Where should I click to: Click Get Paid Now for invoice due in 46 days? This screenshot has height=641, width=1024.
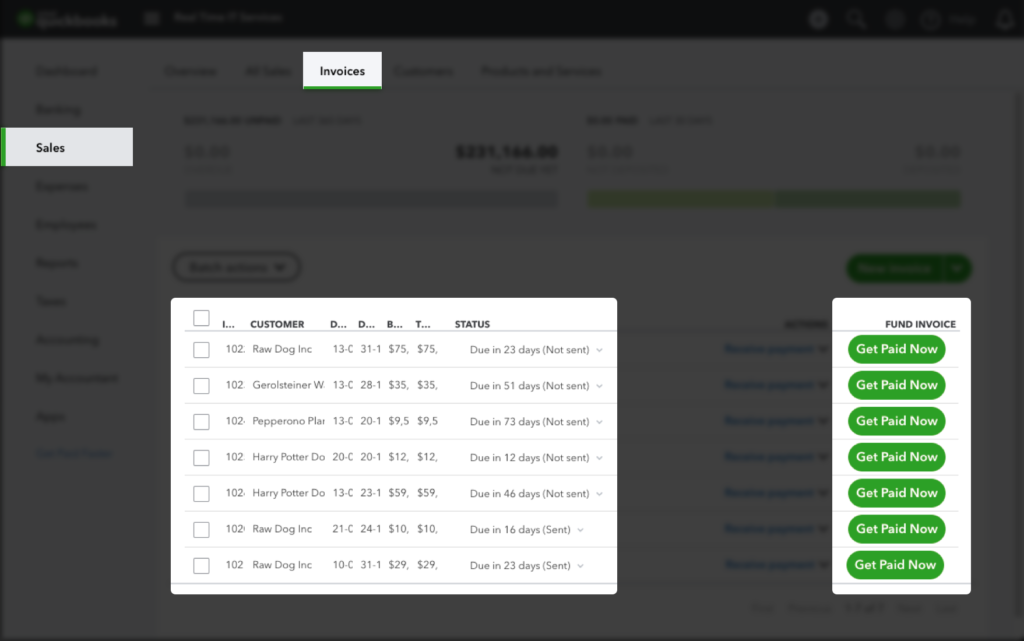pyautogui.click(x=897, y=493)
